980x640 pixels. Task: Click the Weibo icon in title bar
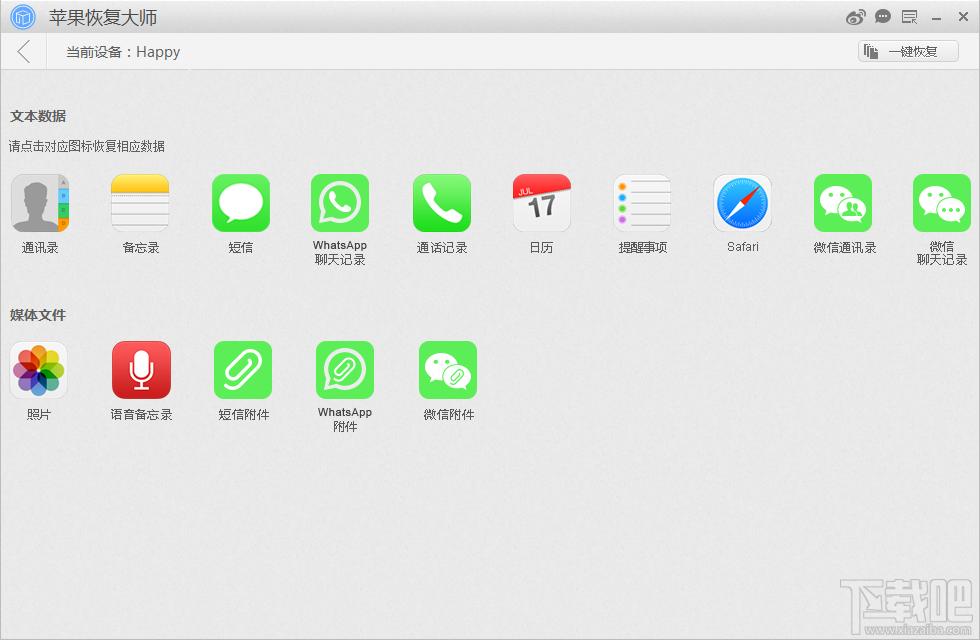point(855,17)
